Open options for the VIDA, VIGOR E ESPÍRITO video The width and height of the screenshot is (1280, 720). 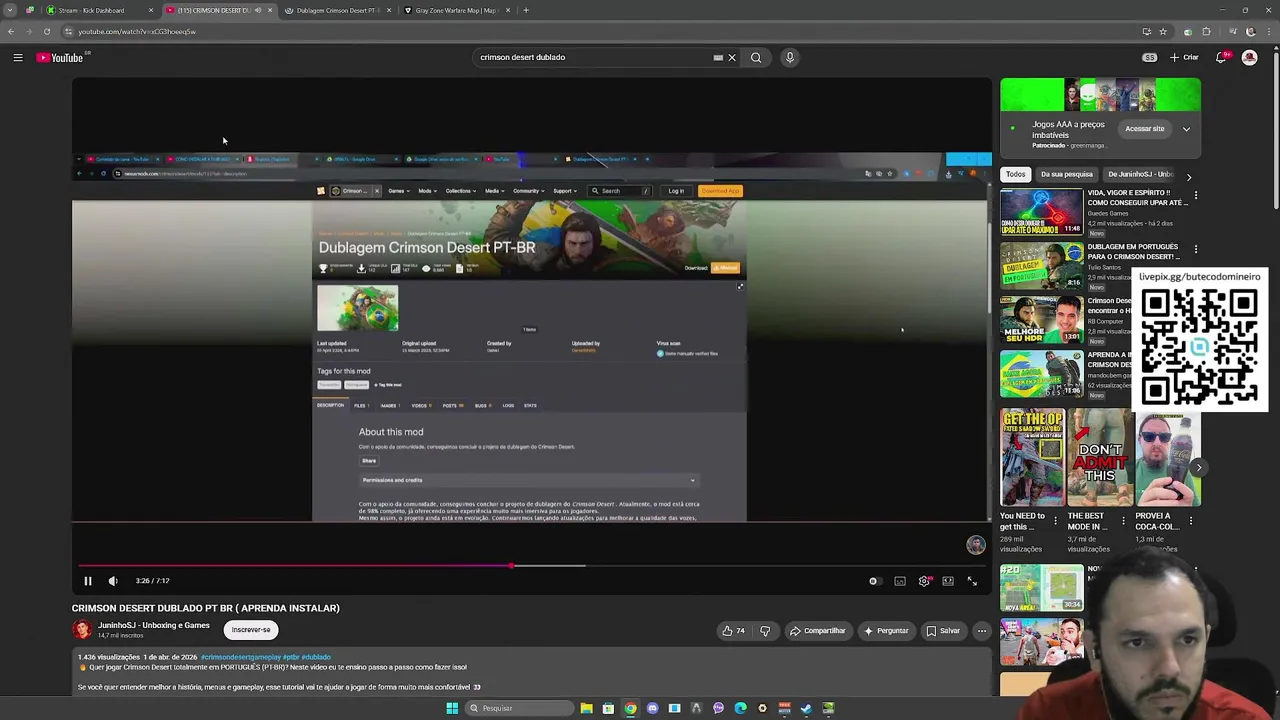click(x=1196, y=195)
